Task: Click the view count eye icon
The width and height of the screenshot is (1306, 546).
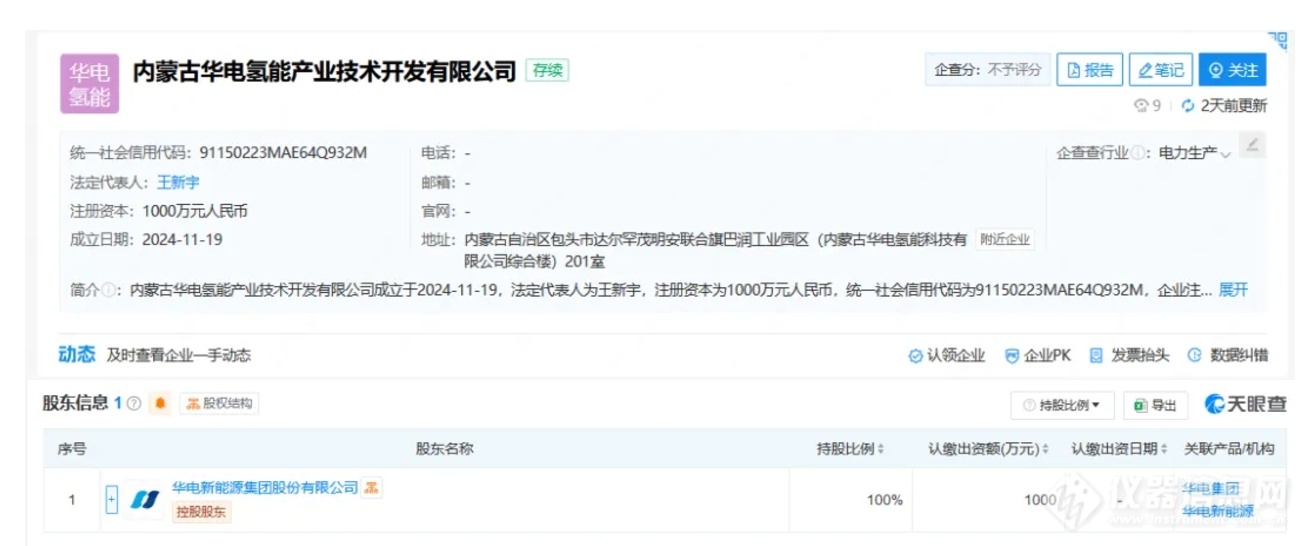Action: [1141, 106]
